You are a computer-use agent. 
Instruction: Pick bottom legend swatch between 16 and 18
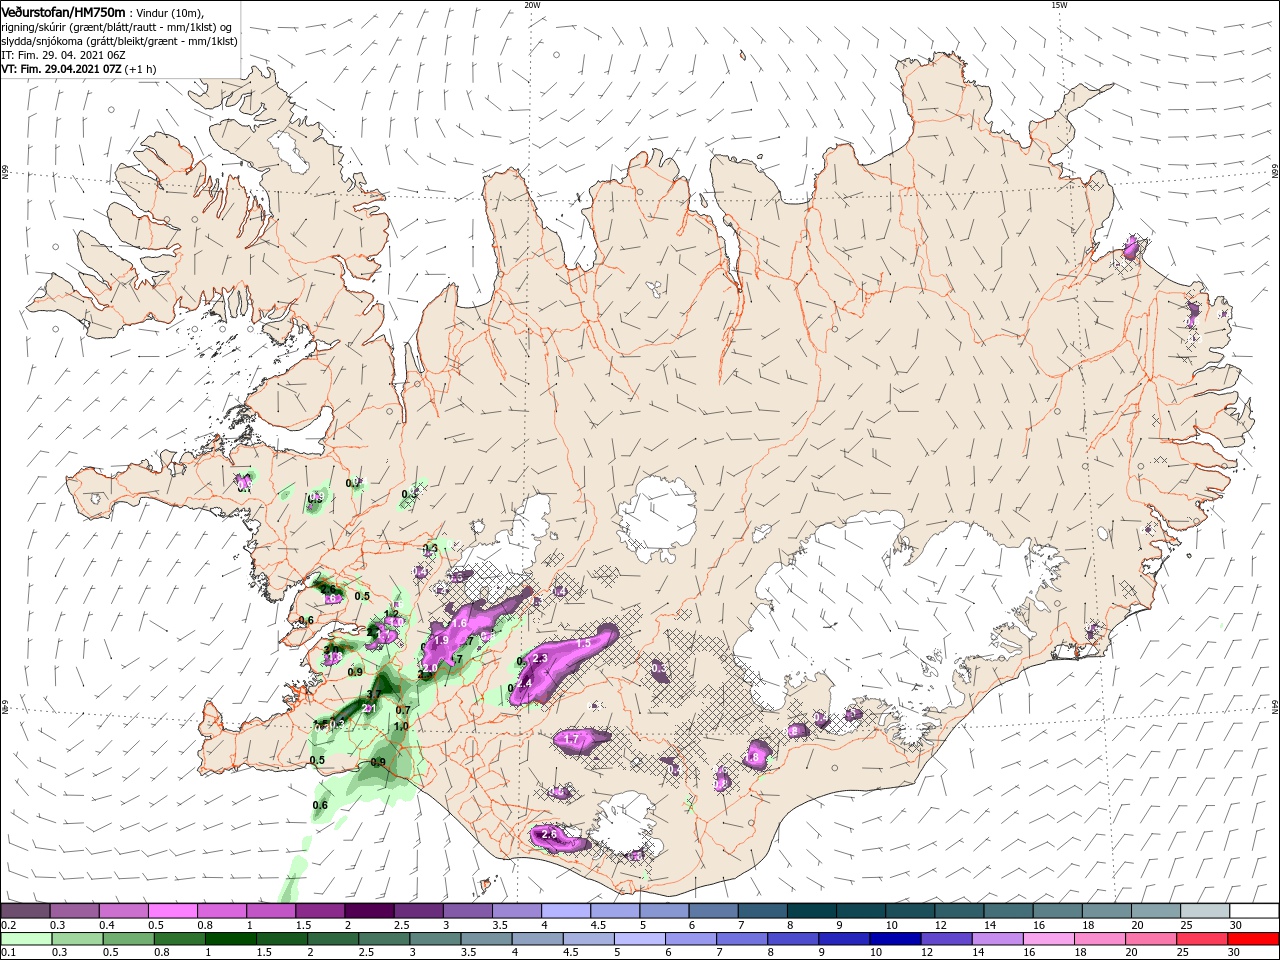tap(1051, 939)
